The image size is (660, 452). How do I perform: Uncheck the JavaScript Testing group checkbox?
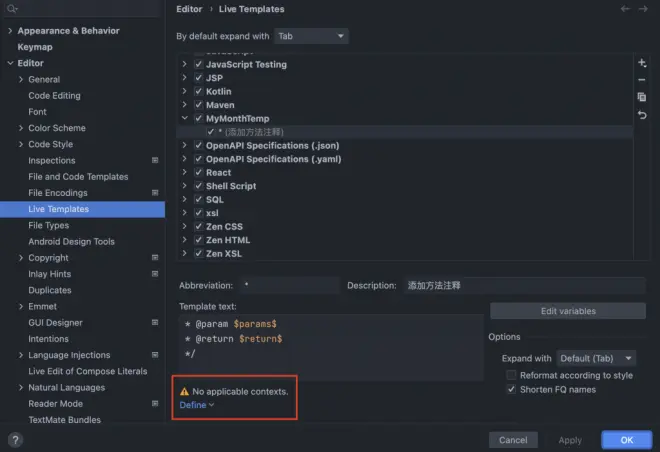199,64
